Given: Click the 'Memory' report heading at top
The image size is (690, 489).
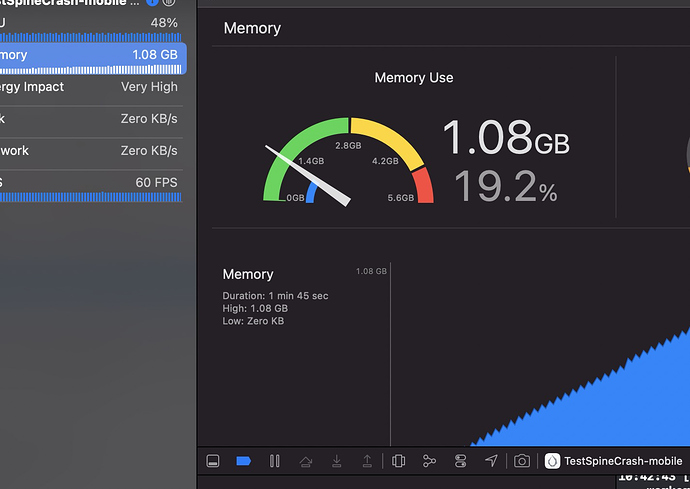Looking at the screenshot, I should click(x=252, y=28).
